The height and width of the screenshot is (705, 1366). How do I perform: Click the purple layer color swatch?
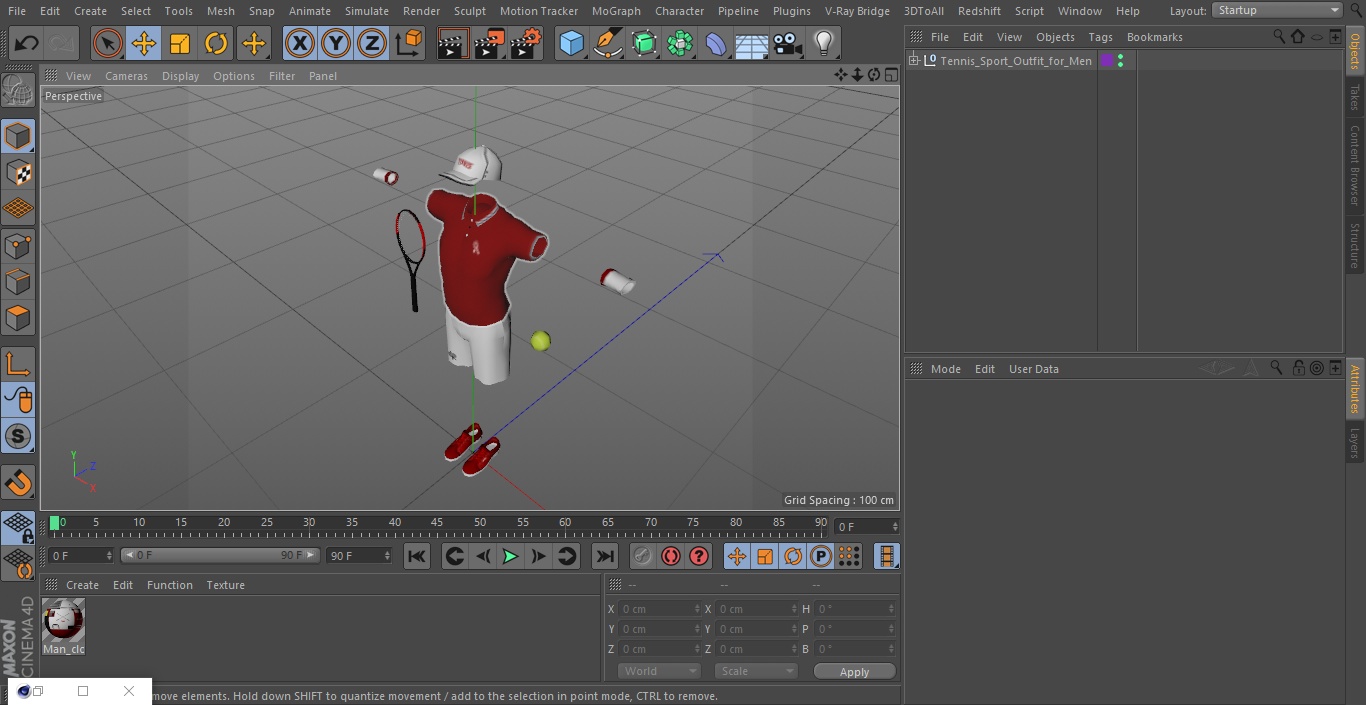pos(1107,61)
